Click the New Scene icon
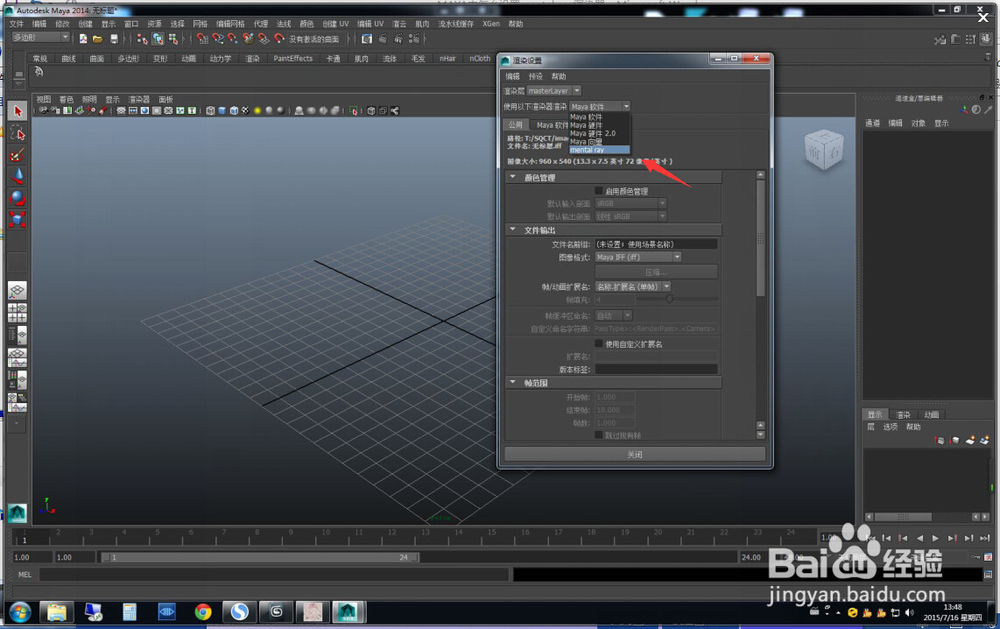This screenshot has height=629, width=1000. click(83, 39)
